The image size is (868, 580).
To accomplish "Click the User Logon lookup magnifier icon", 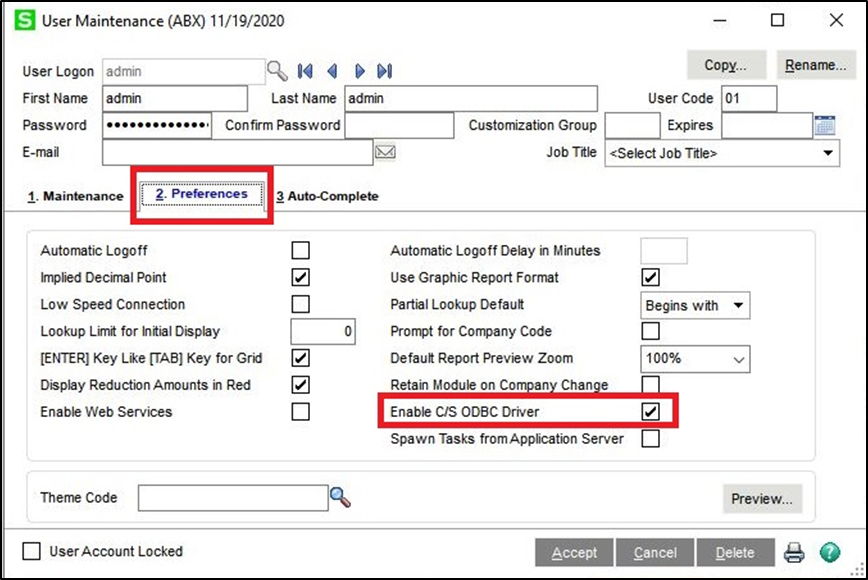I will pos(277,71).
